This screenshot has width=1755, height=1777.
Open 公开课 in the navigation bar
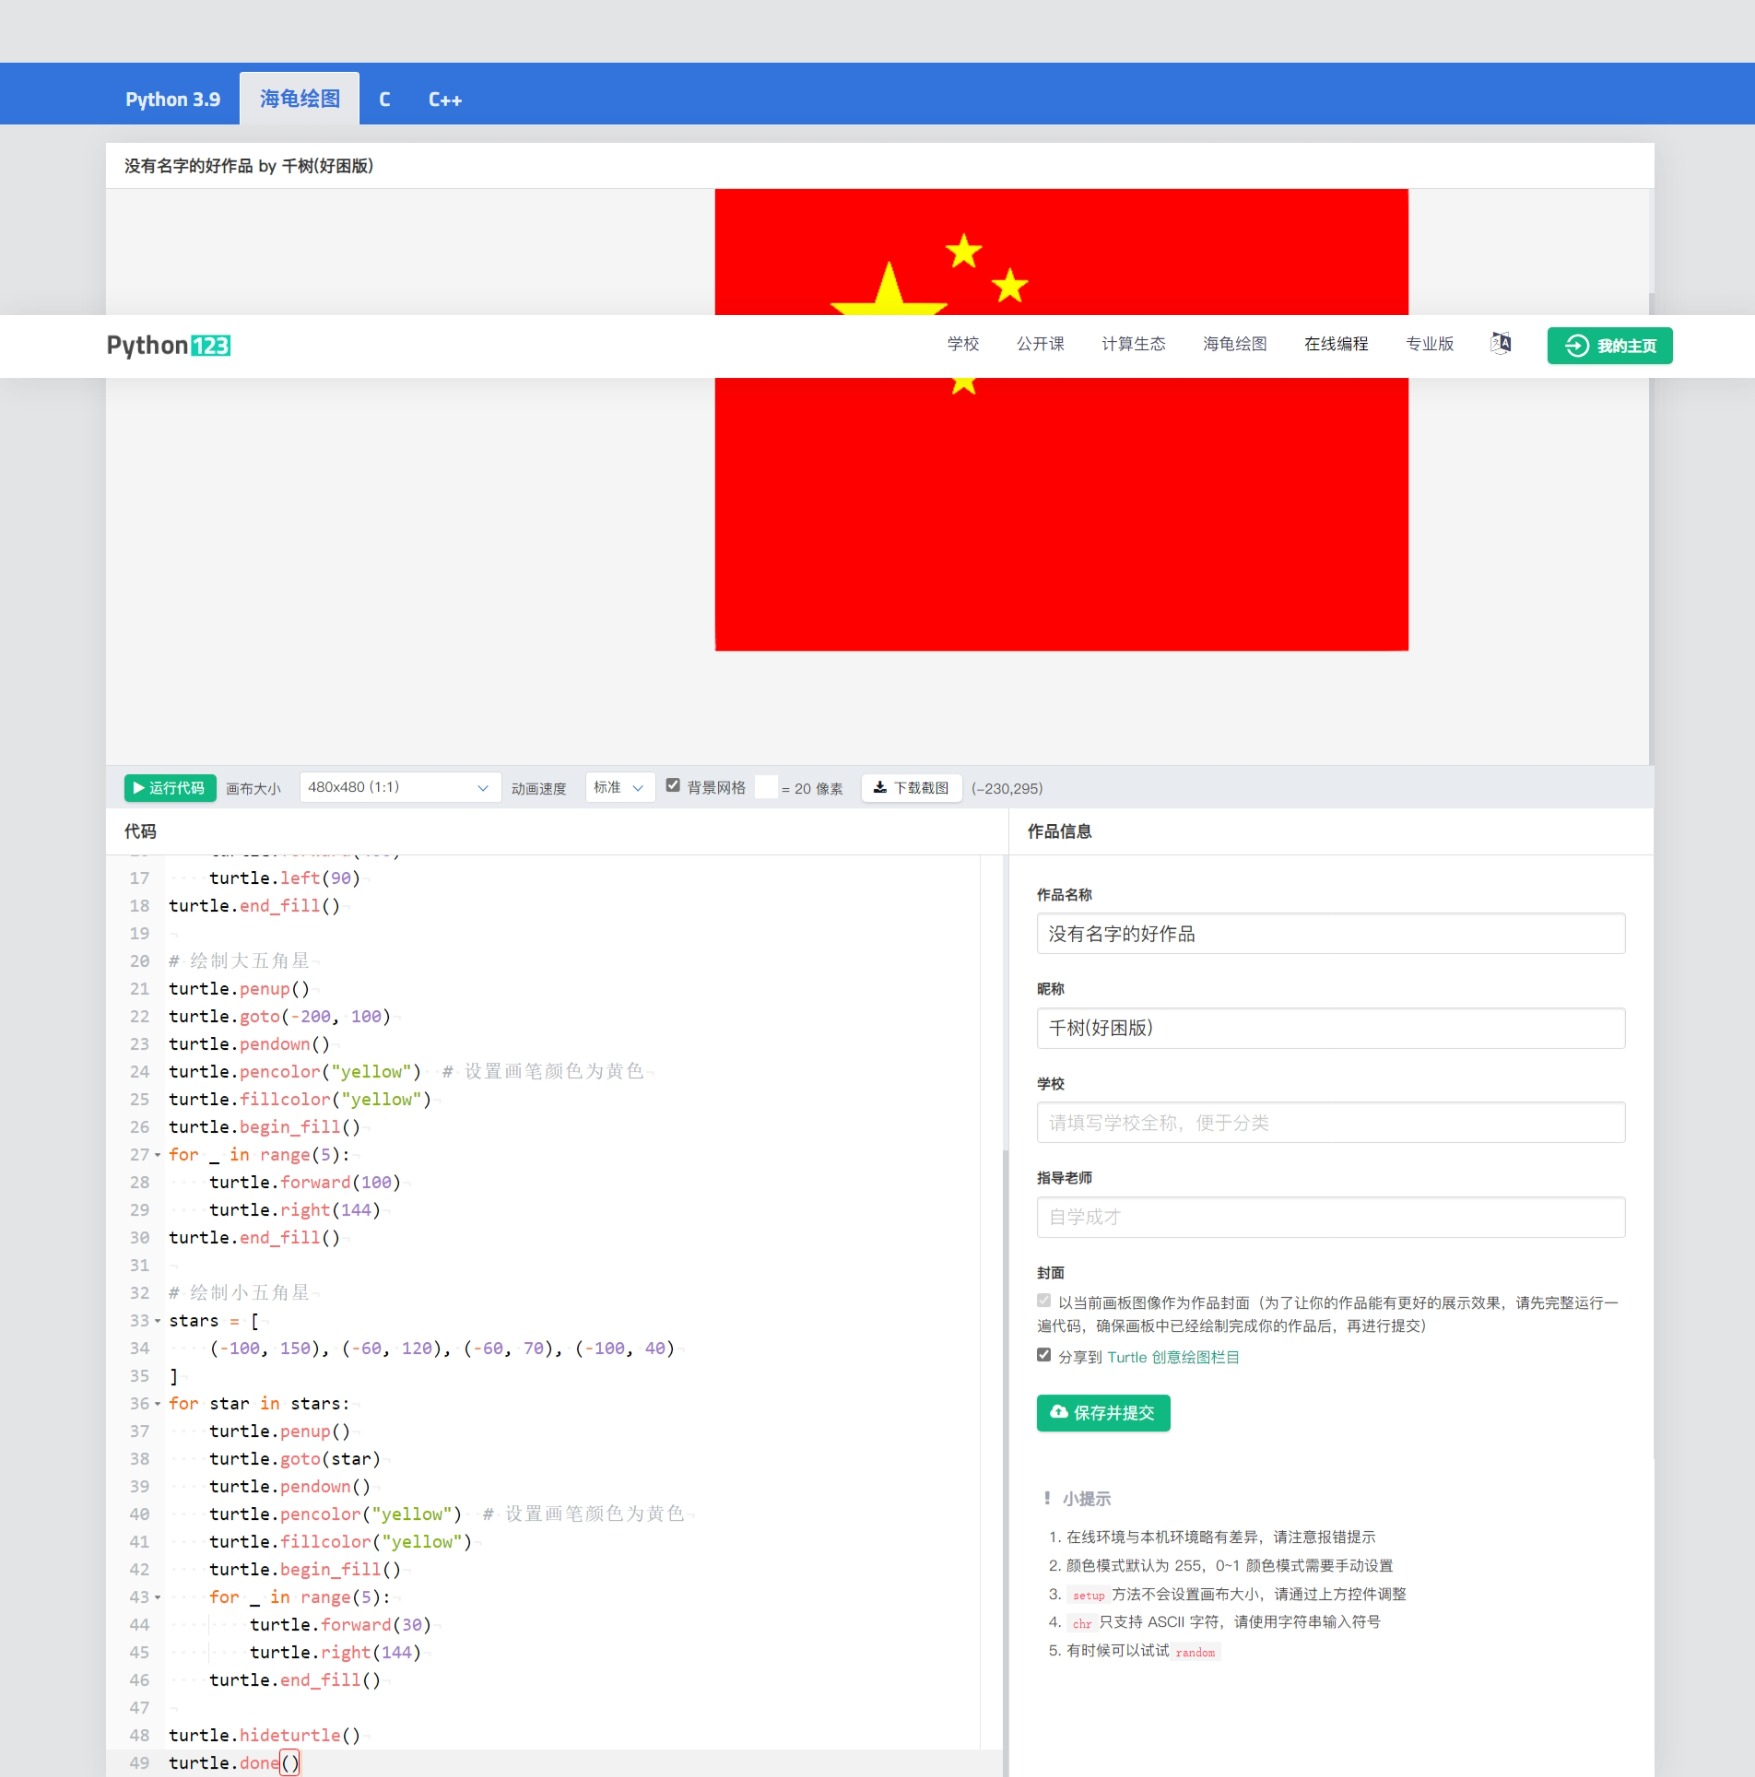tap(1040, 344)
